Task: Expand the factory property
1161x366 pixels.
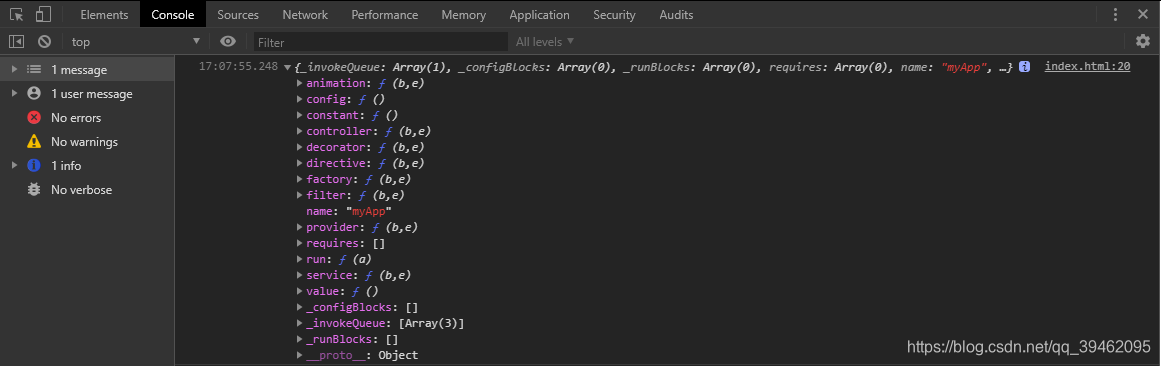Action: click(x=300, y=179)
